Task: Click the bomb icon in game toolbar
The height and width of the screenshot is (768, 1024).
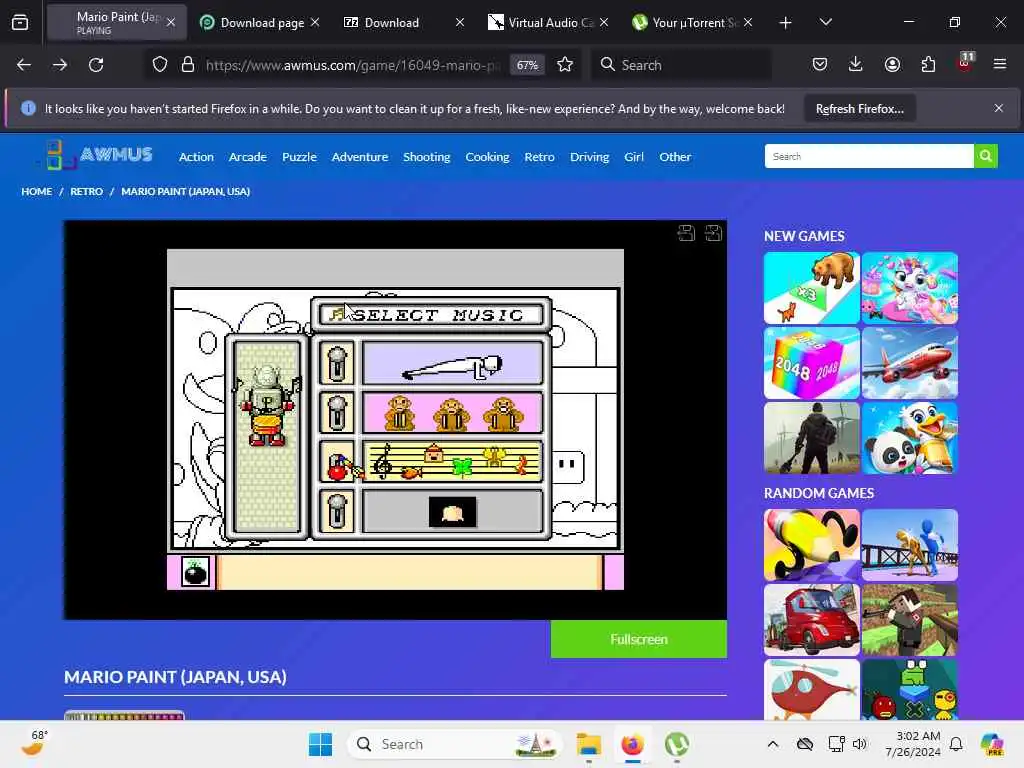Action: pos(195,572)
